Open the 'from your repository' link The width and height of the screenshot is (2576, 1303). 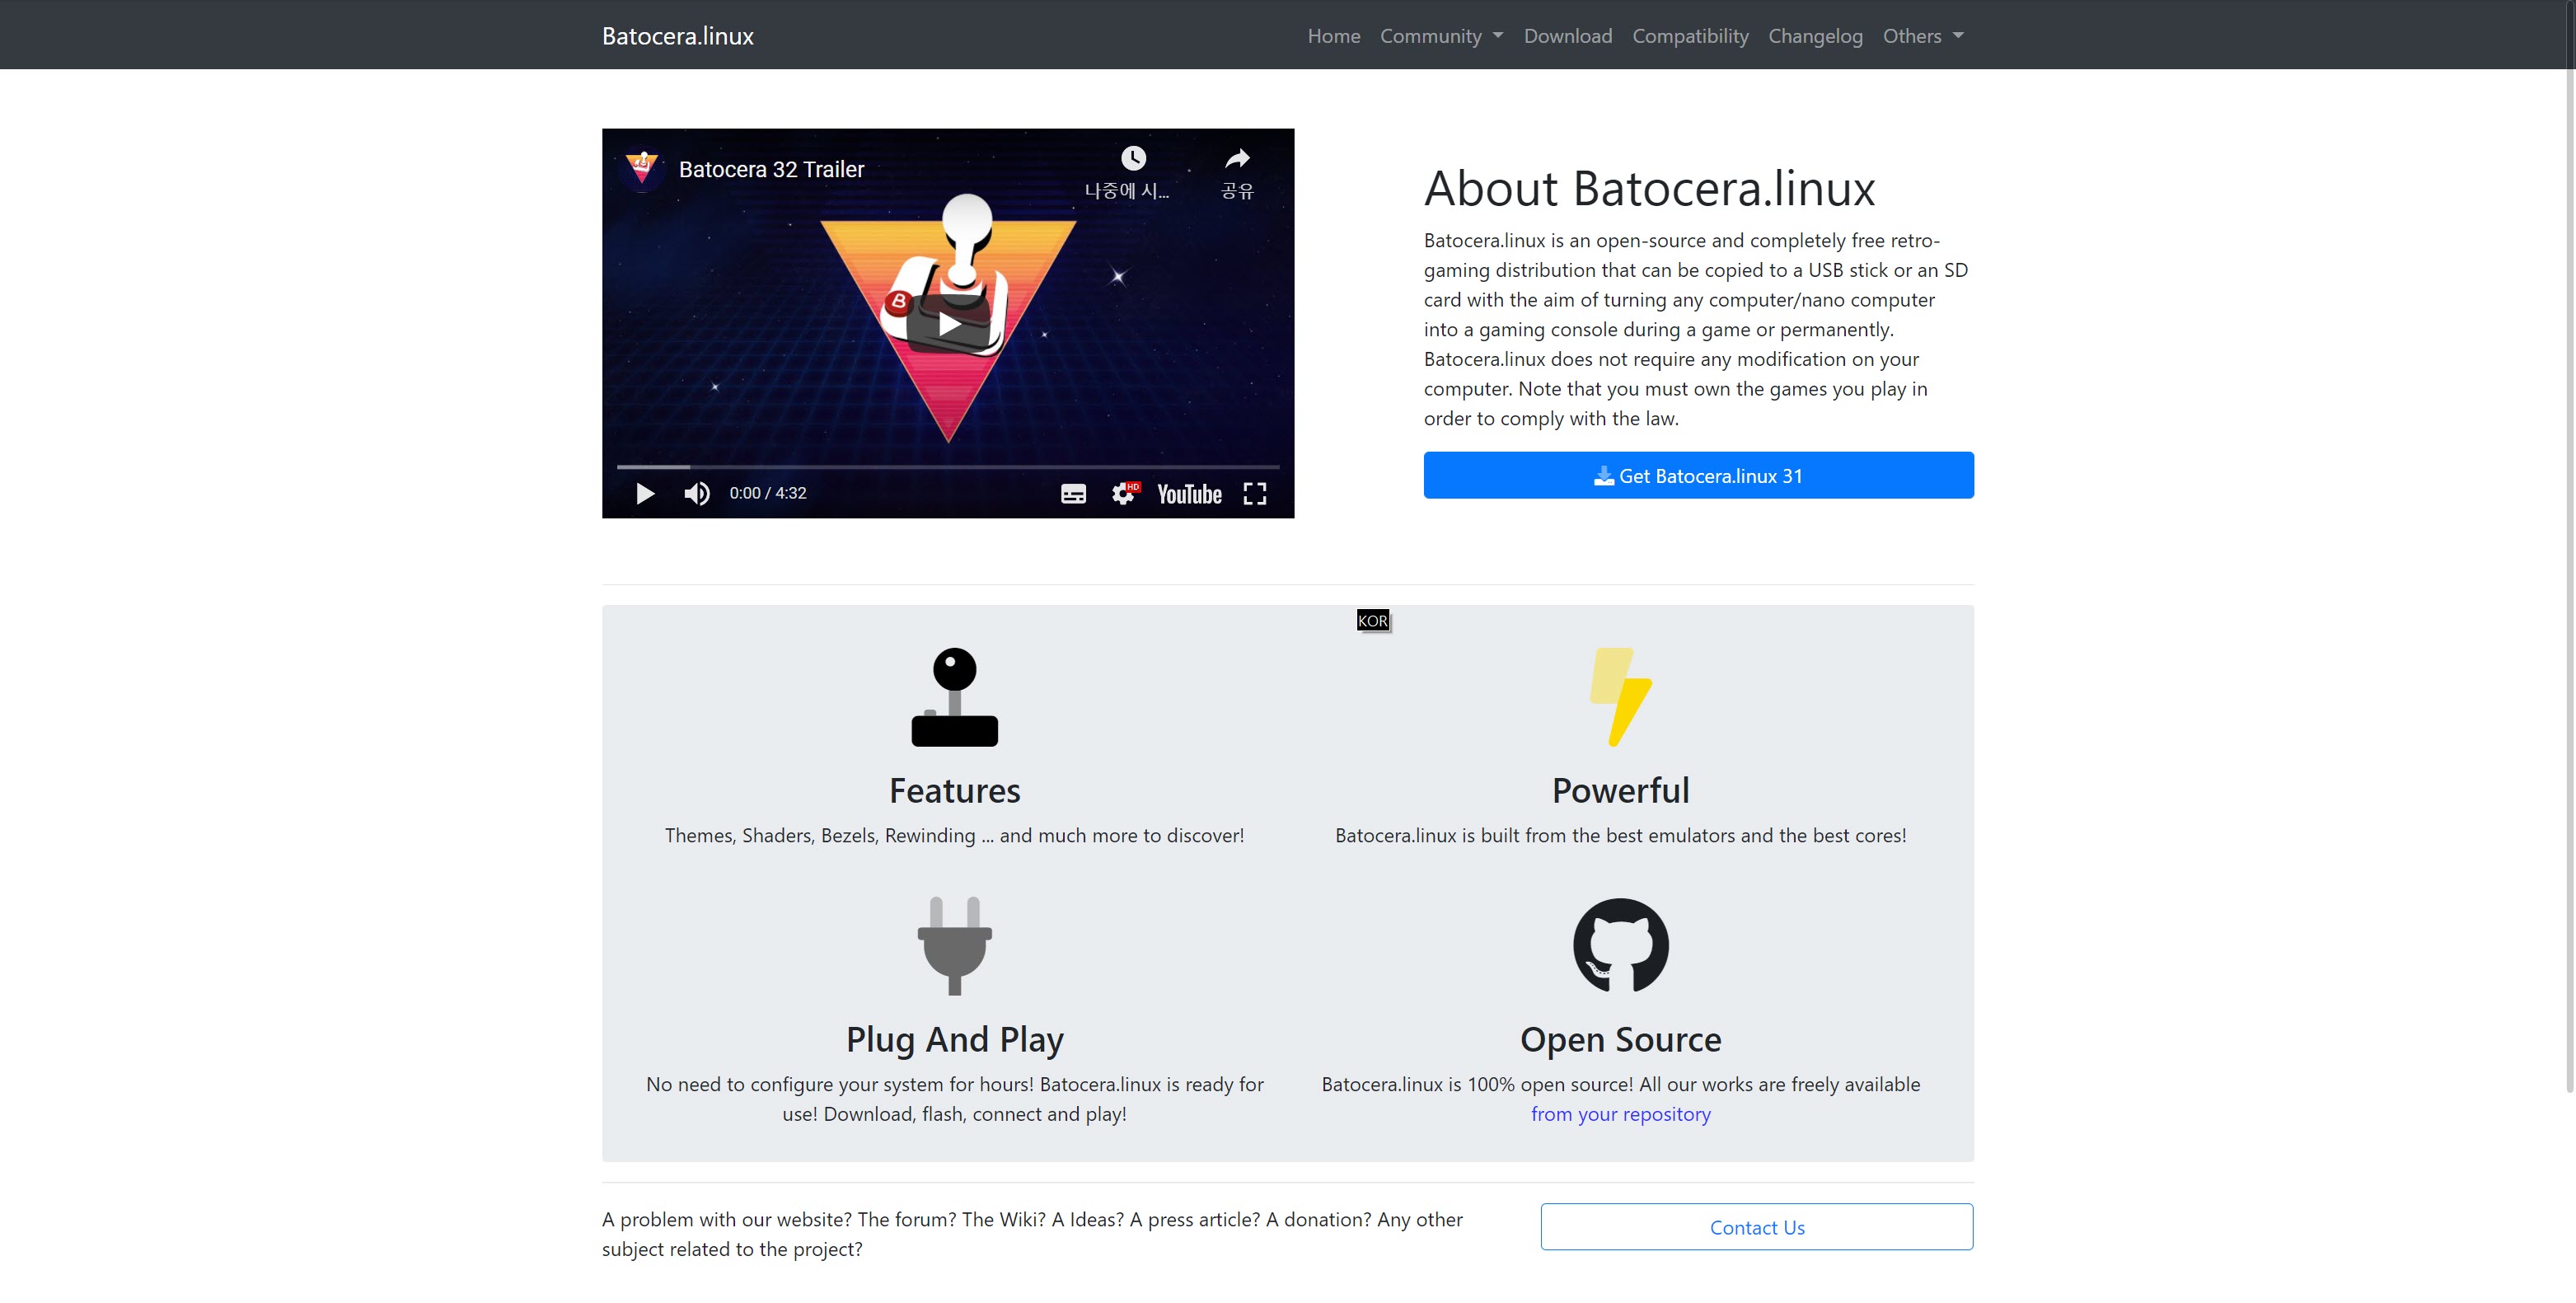(1620, 1114)
